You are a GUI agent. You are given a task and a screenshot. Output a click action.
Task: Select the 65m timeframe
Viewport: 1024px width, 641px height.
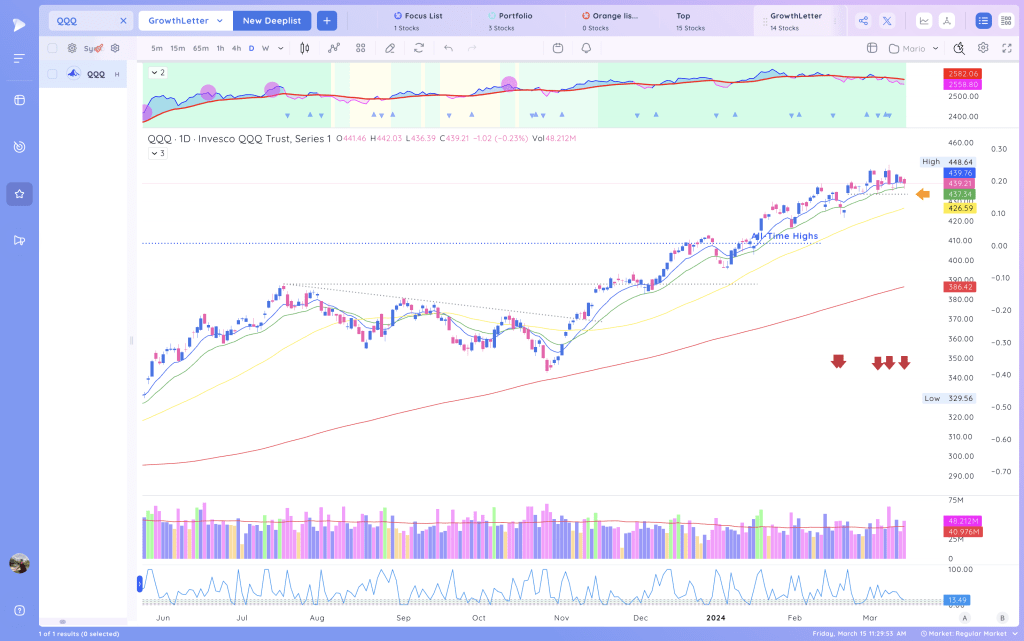coord(200,48)
